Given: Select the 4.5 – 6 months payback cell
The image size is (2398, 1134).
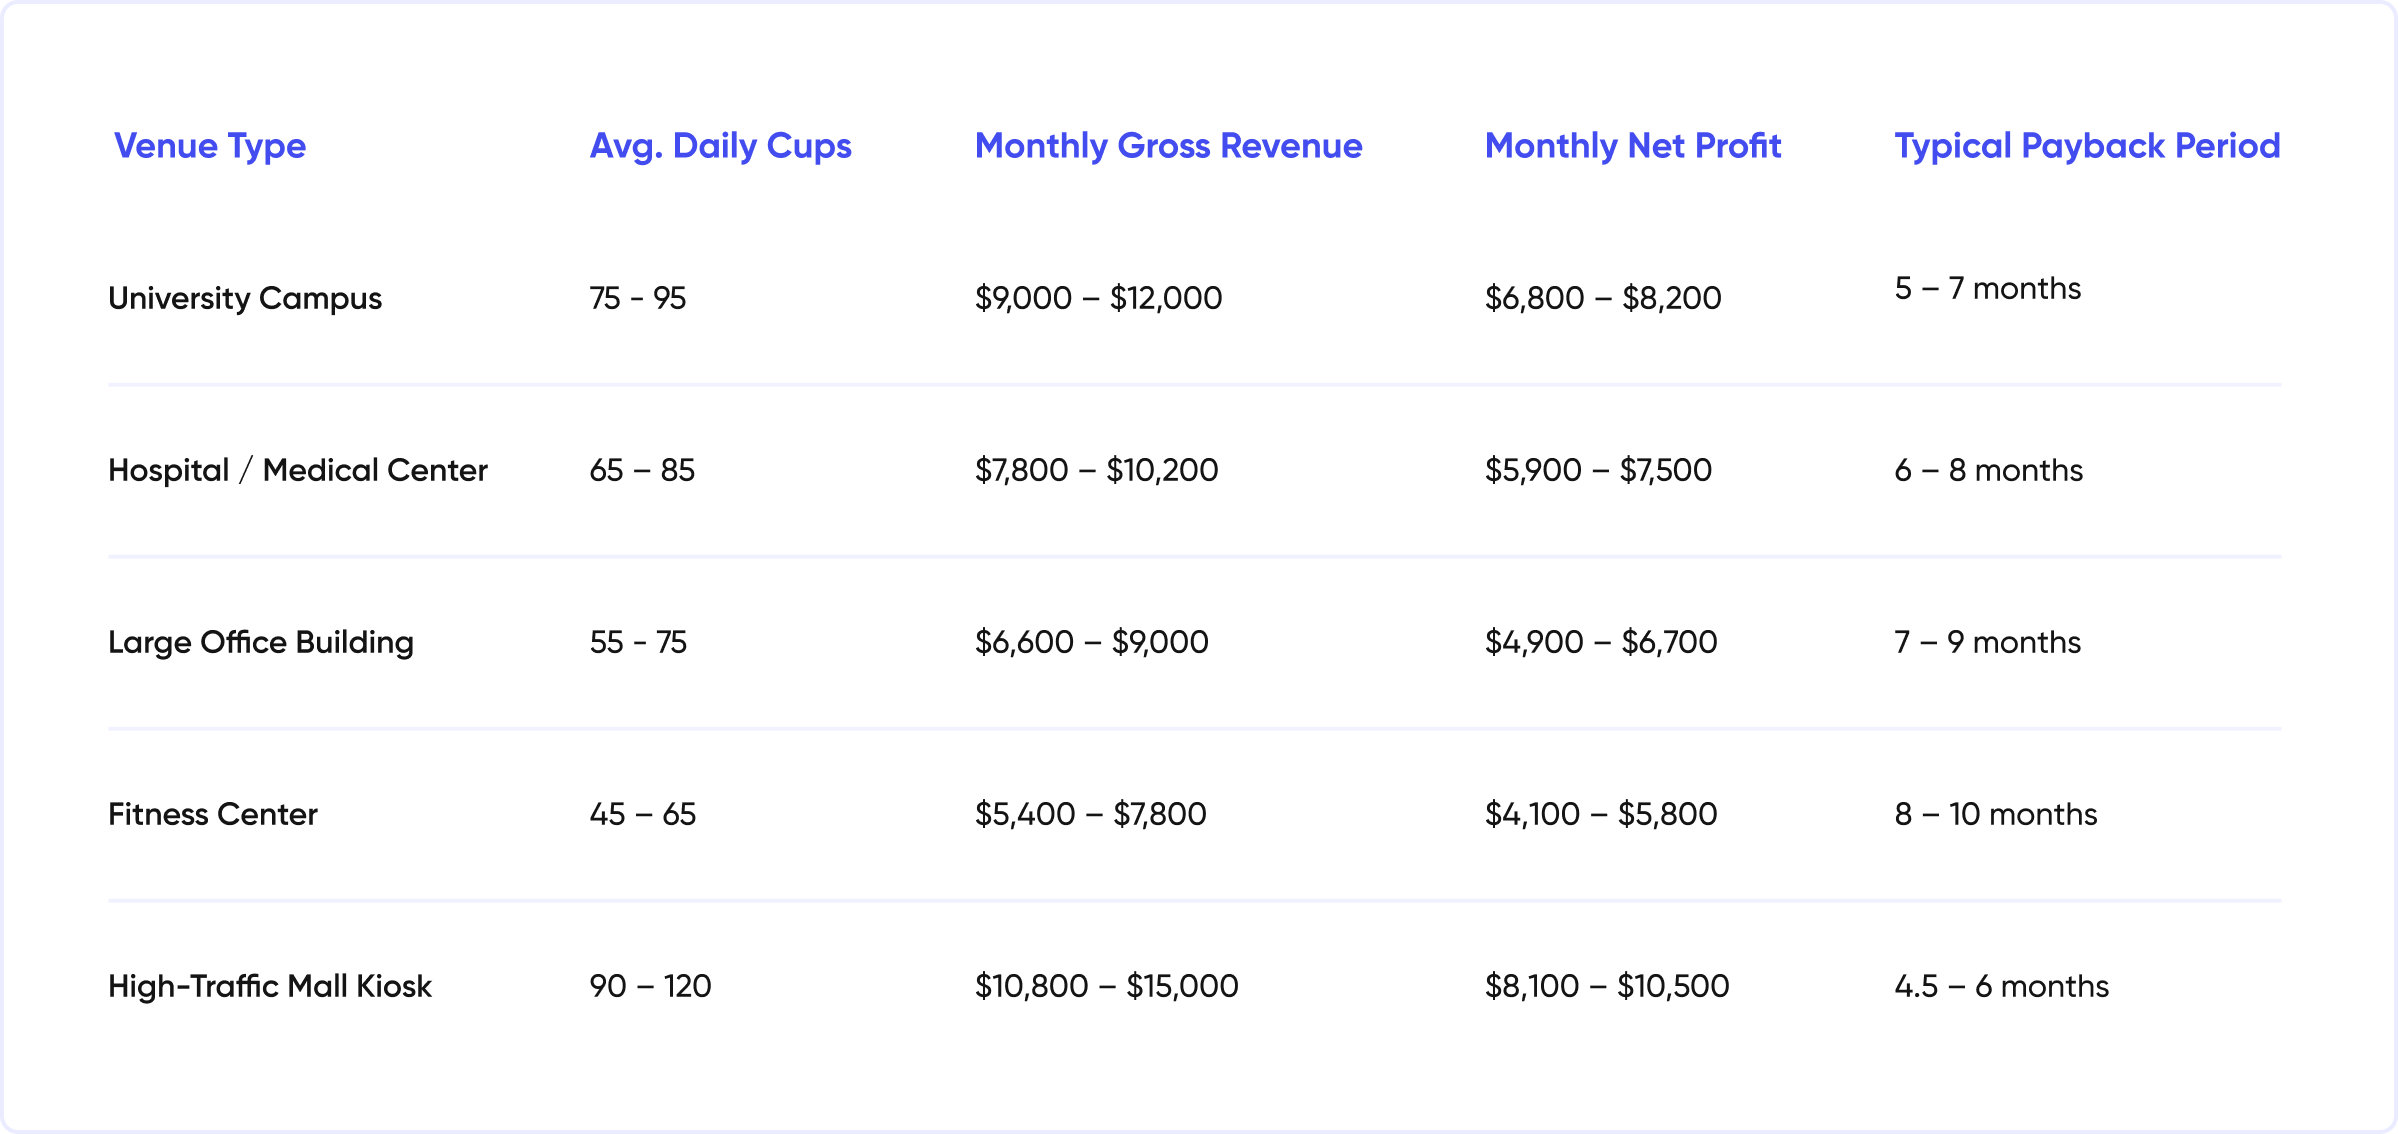Looking at the screenshot, I should (2001, 986).
